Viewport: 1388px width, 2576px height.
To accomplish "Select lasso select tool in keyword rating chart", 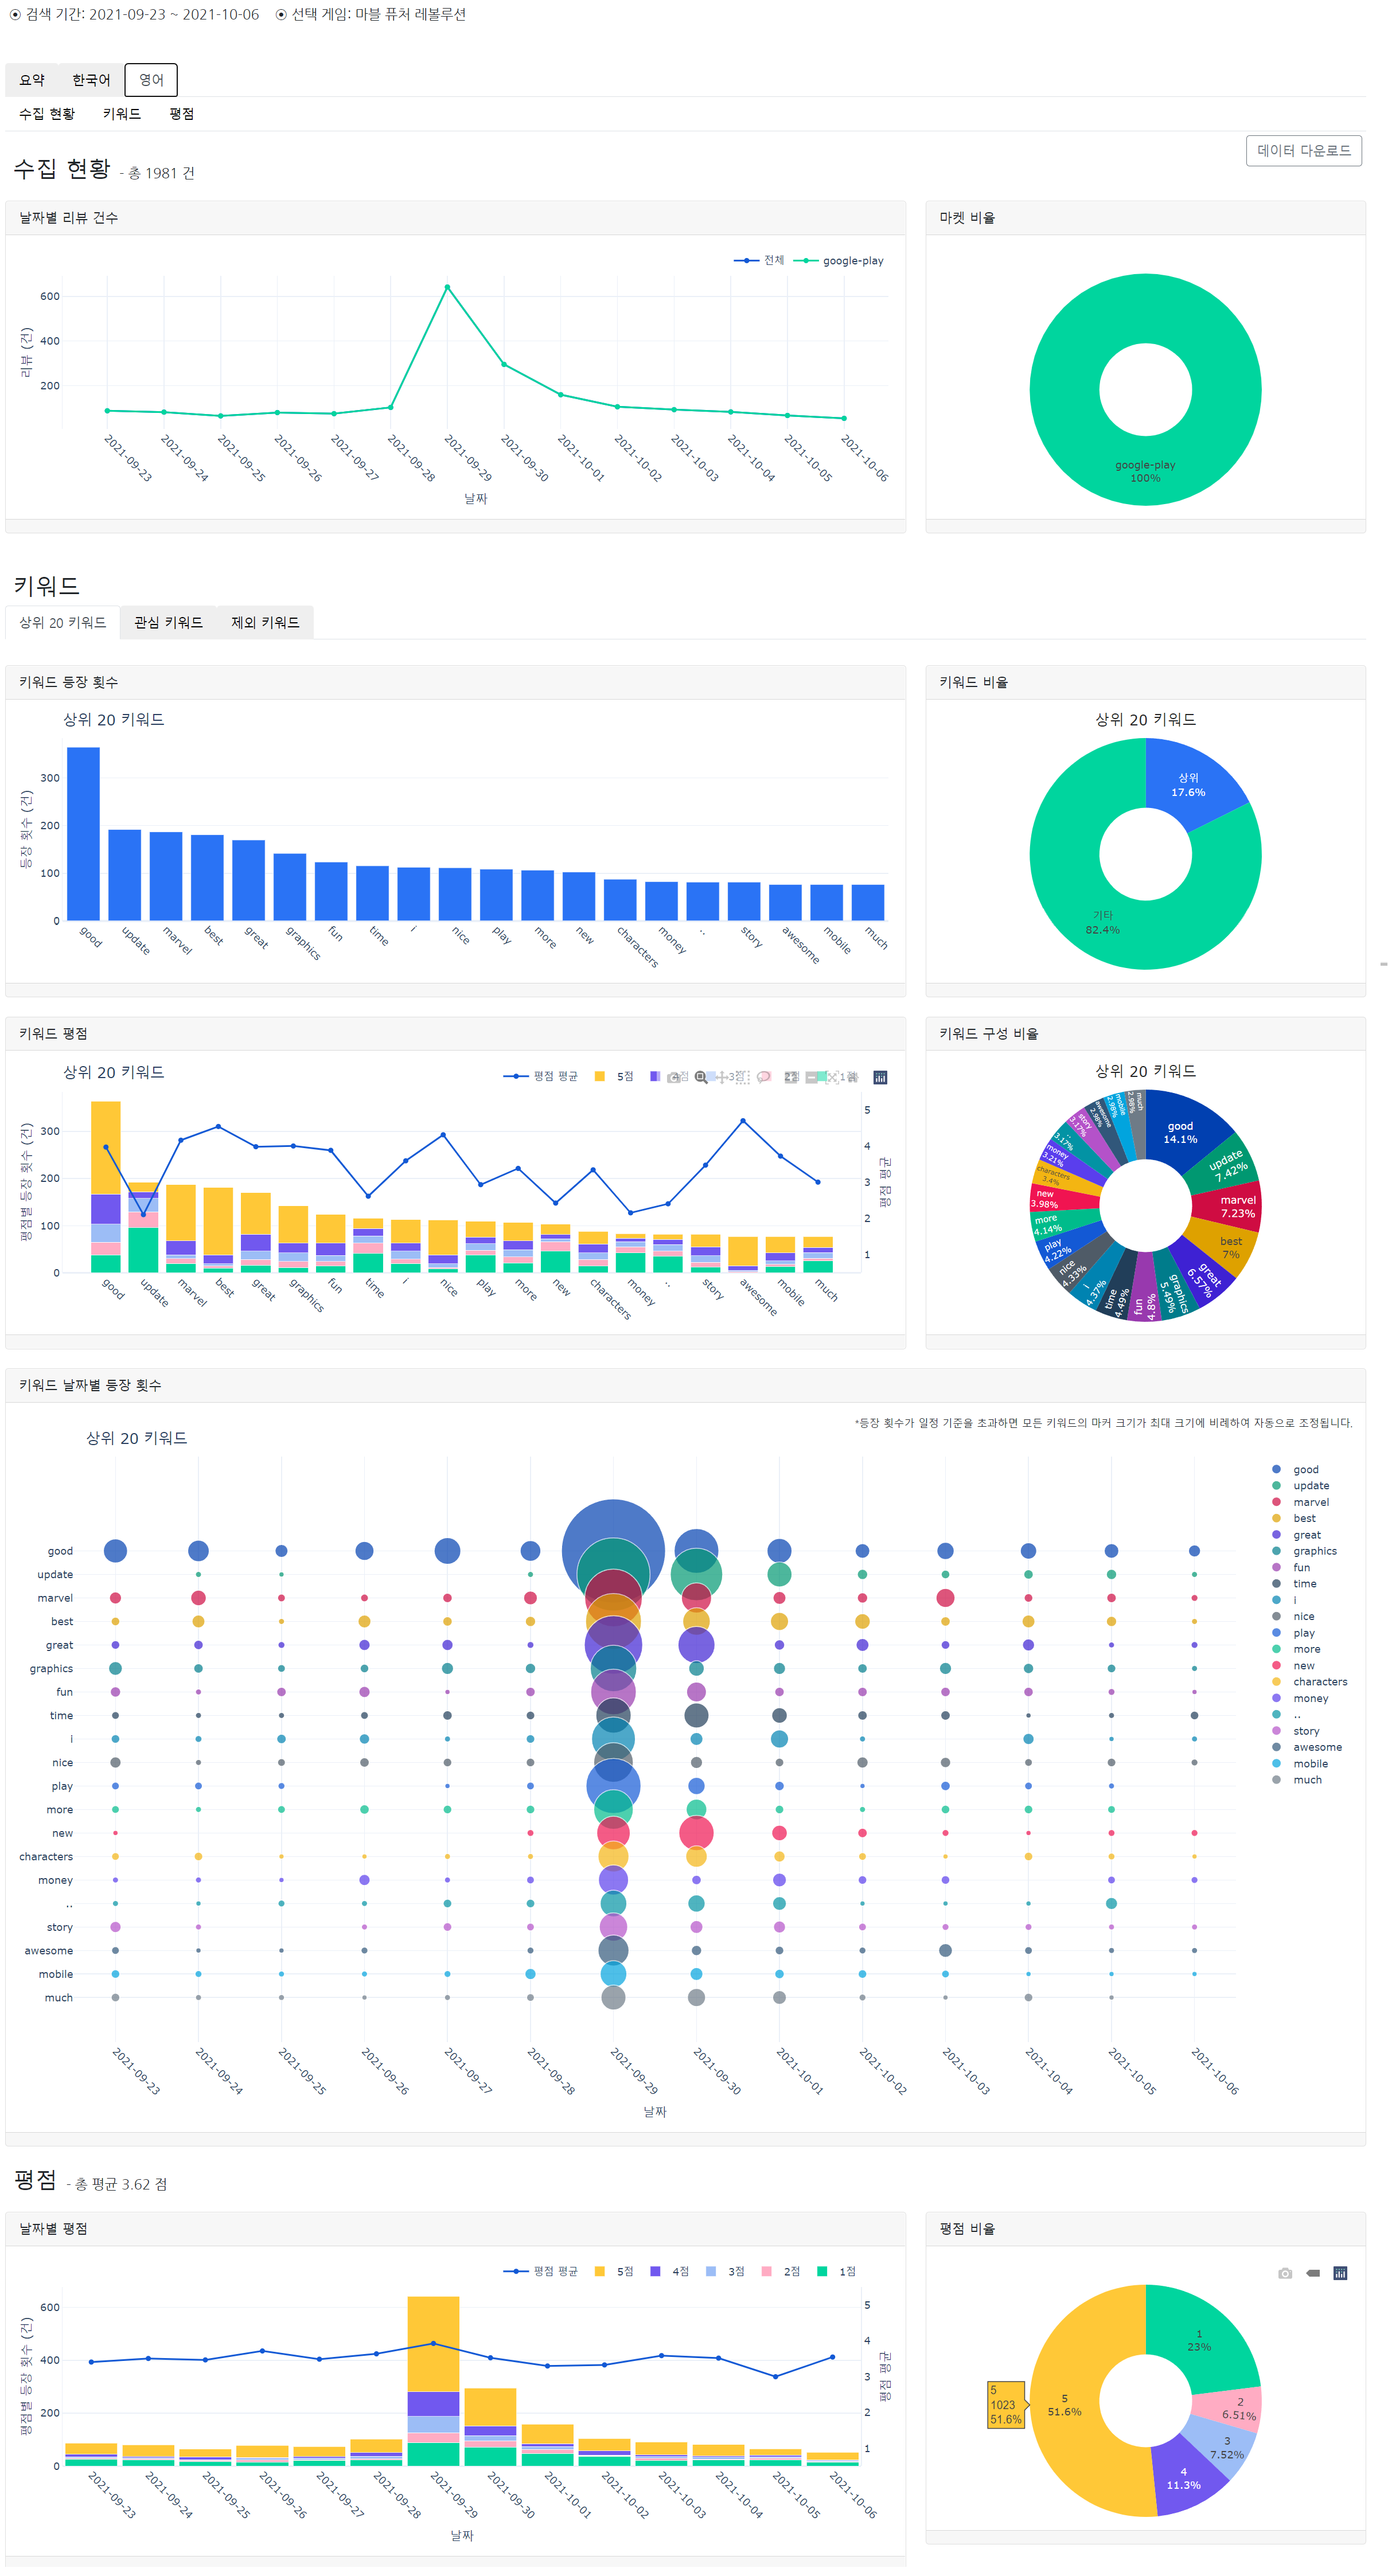I will (763, 1077).
